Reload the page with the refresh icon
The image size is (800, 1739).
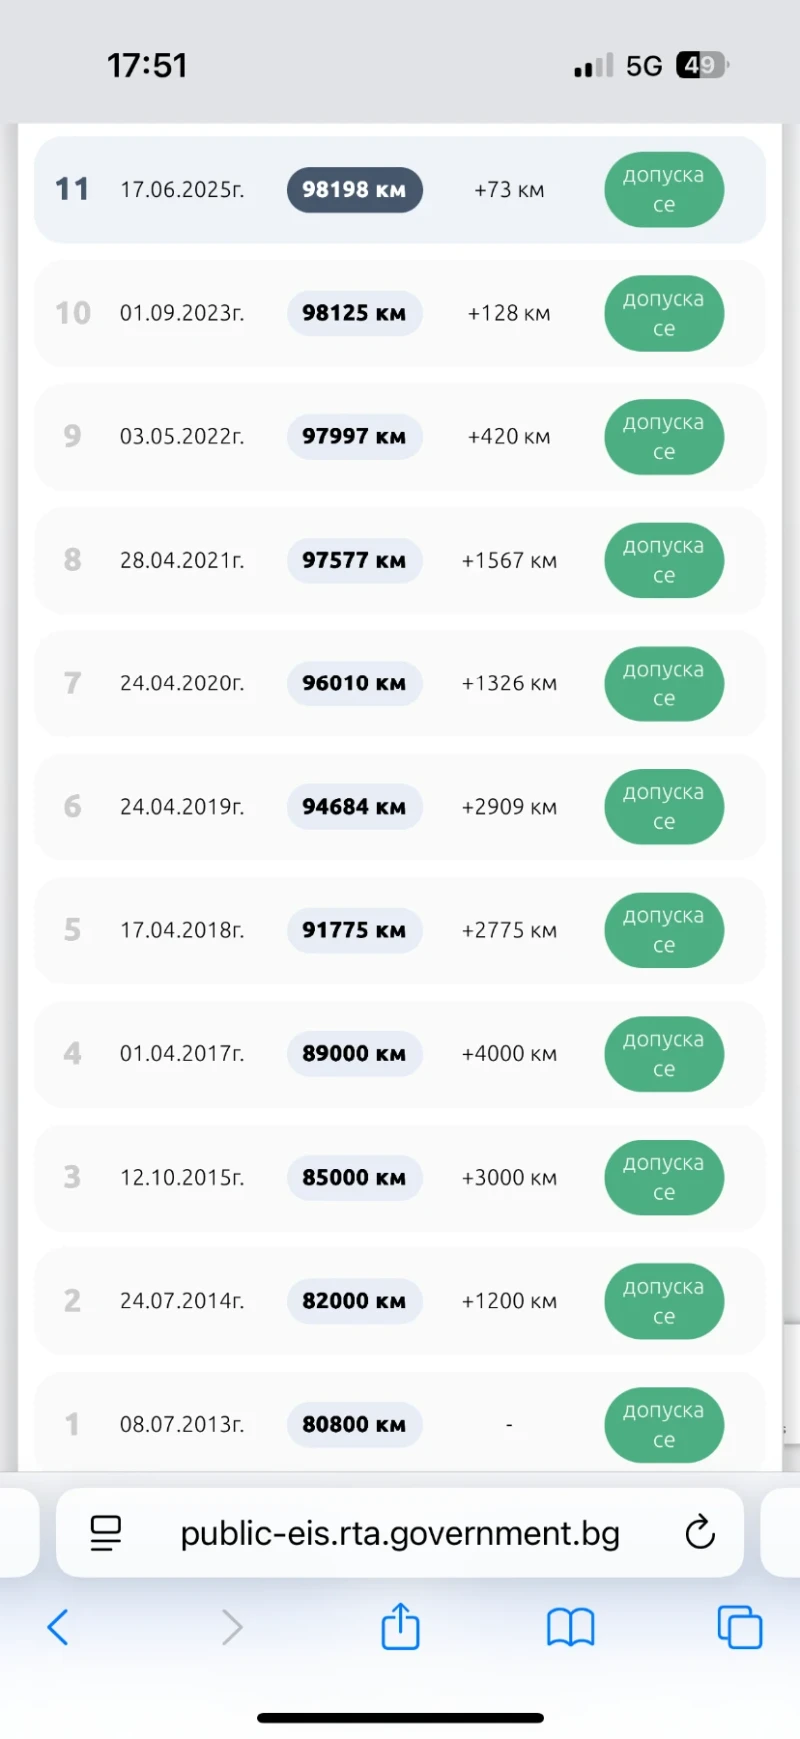[700, 1532]
